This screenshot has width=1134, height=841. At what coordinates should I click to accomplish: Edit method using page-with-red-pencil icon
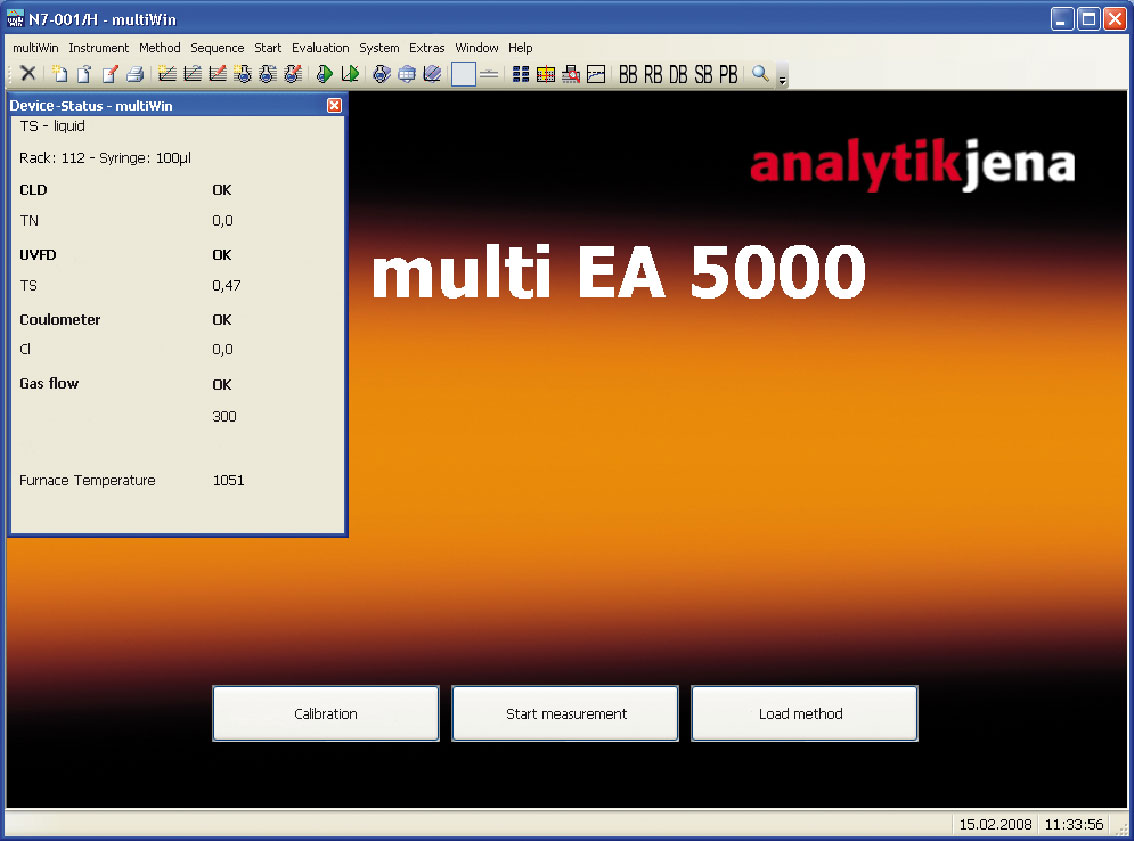click(109, 73)
